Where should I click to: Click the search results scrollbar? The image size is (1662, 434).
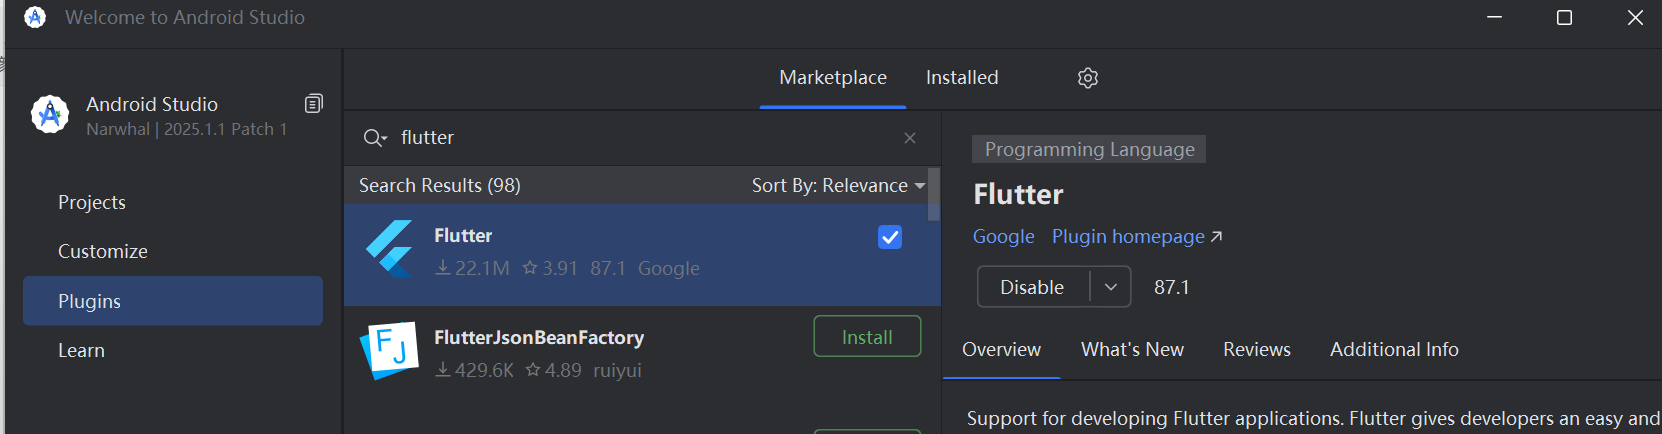(934, 194)
